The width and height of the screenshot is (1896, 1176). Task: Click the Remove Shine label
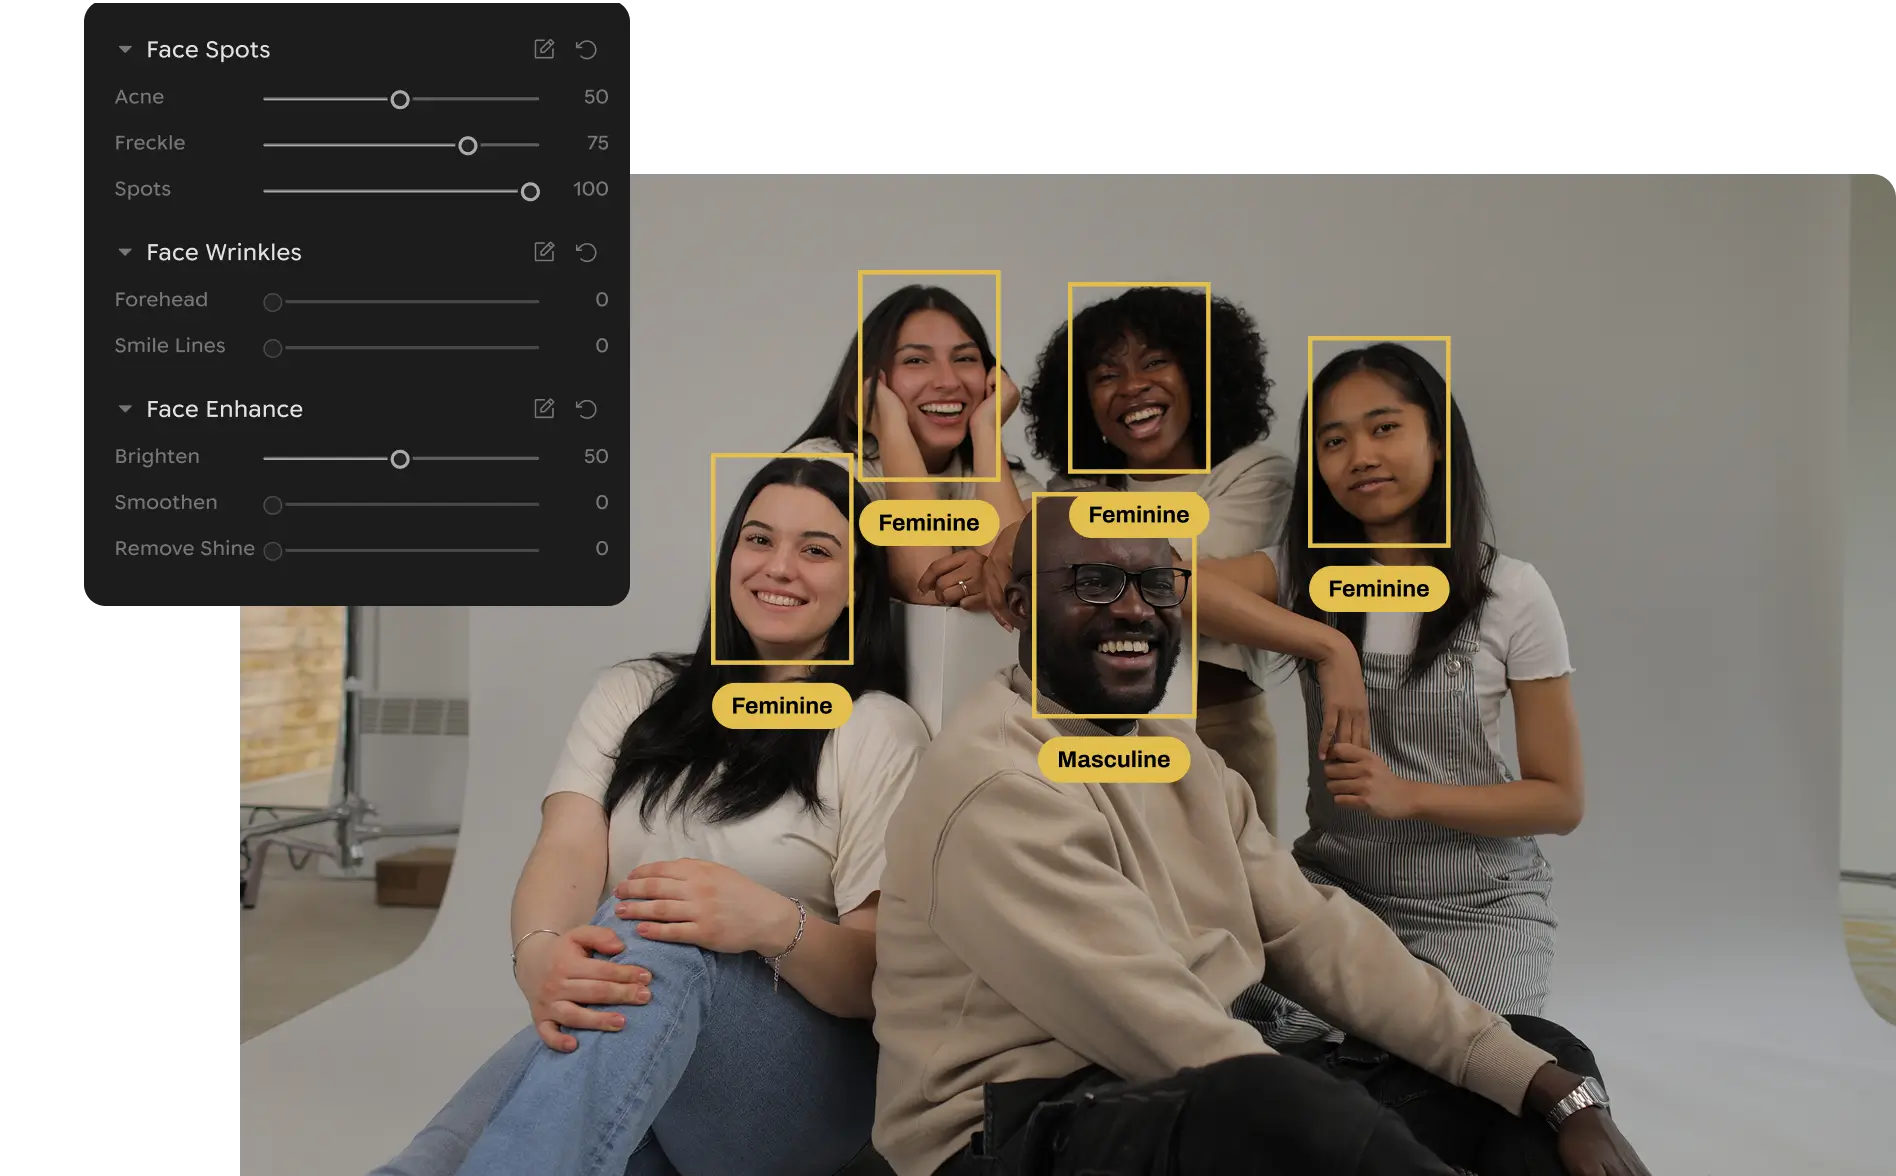pos(185,549)
